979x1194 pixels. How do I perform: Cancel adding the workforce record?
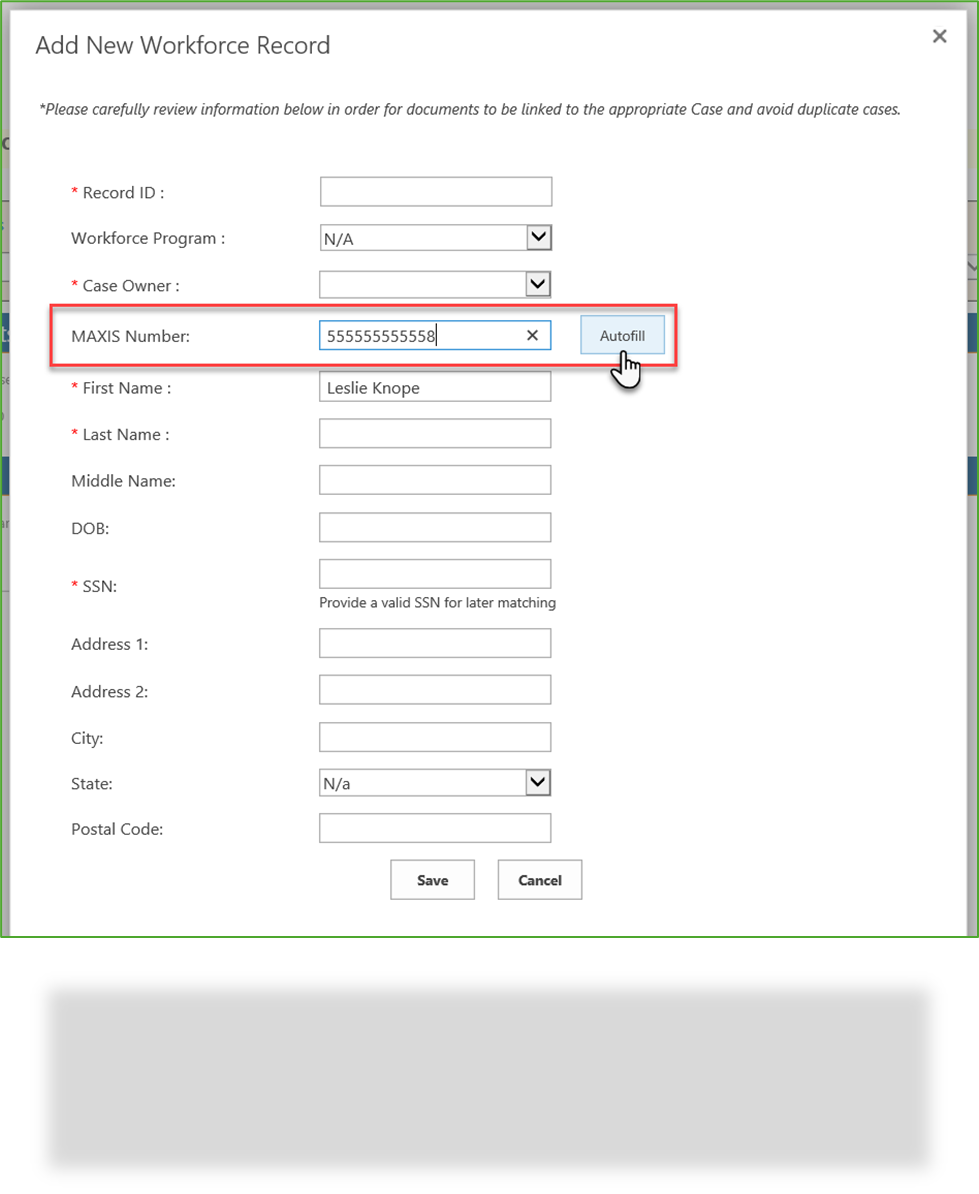coord(539,879)
